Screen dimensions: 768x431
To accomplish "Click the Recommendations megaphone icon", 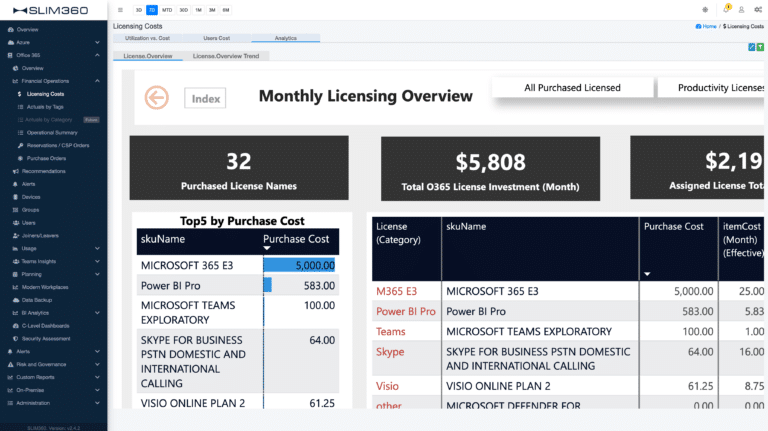I will point(15,171).
